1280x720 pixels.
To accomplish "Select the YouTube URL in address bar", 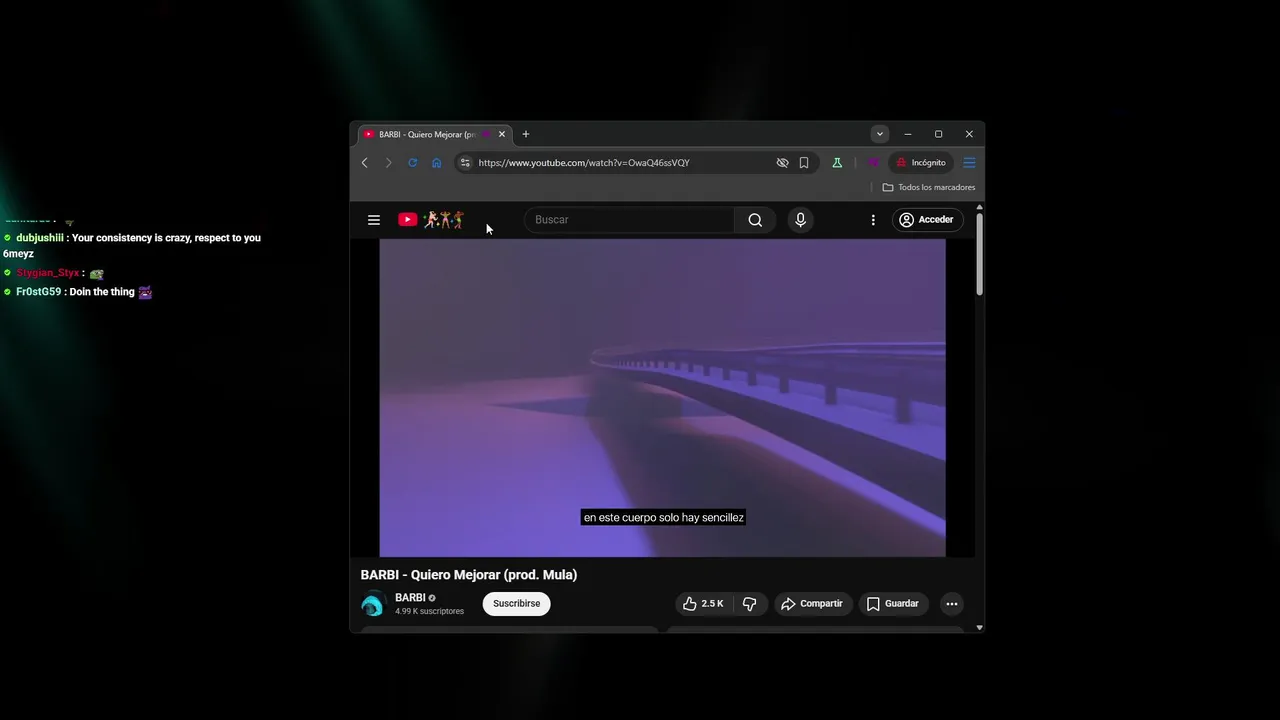I will coord(584,163).
